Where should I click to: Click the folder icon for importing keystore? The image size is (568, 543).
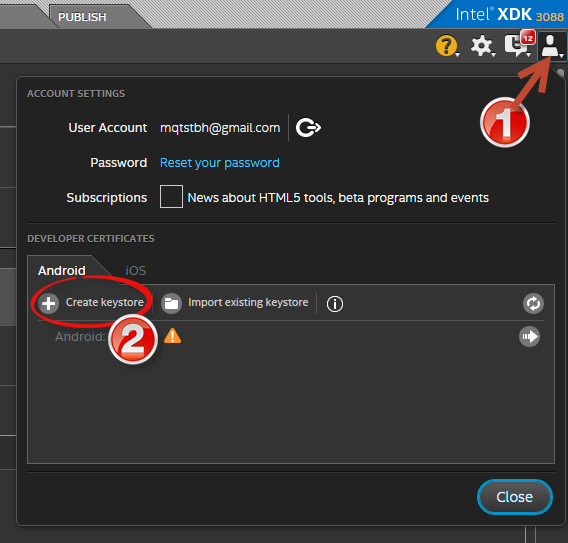(x=171, y=303)
